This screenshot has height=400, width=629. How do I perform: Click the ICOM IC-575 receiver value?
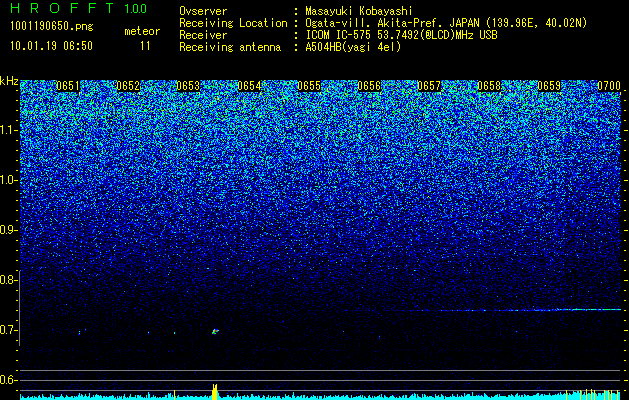point(401,35)
